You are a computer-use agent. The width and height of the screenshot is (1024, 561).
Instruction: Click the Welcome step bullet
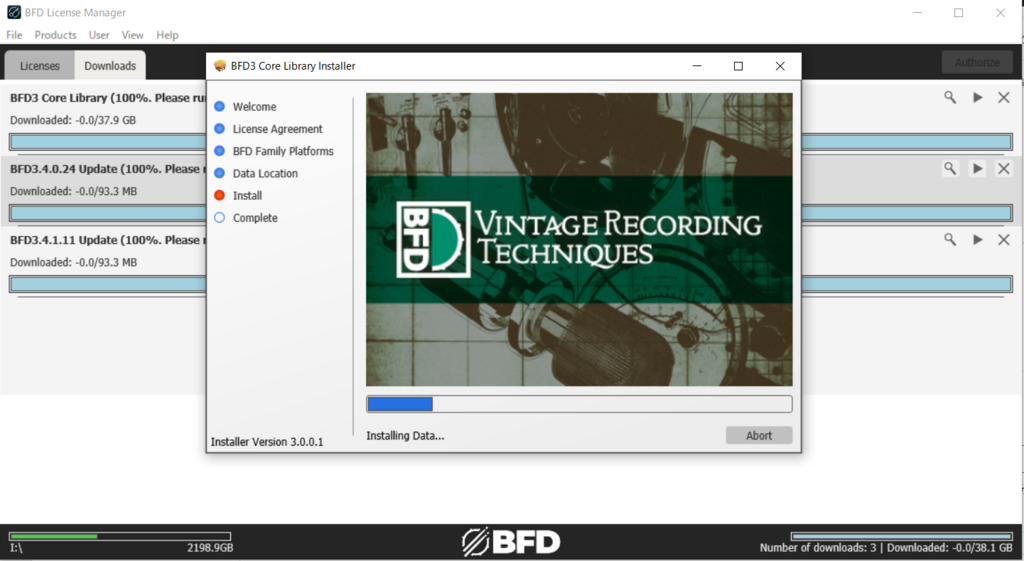tap(219, 106)
